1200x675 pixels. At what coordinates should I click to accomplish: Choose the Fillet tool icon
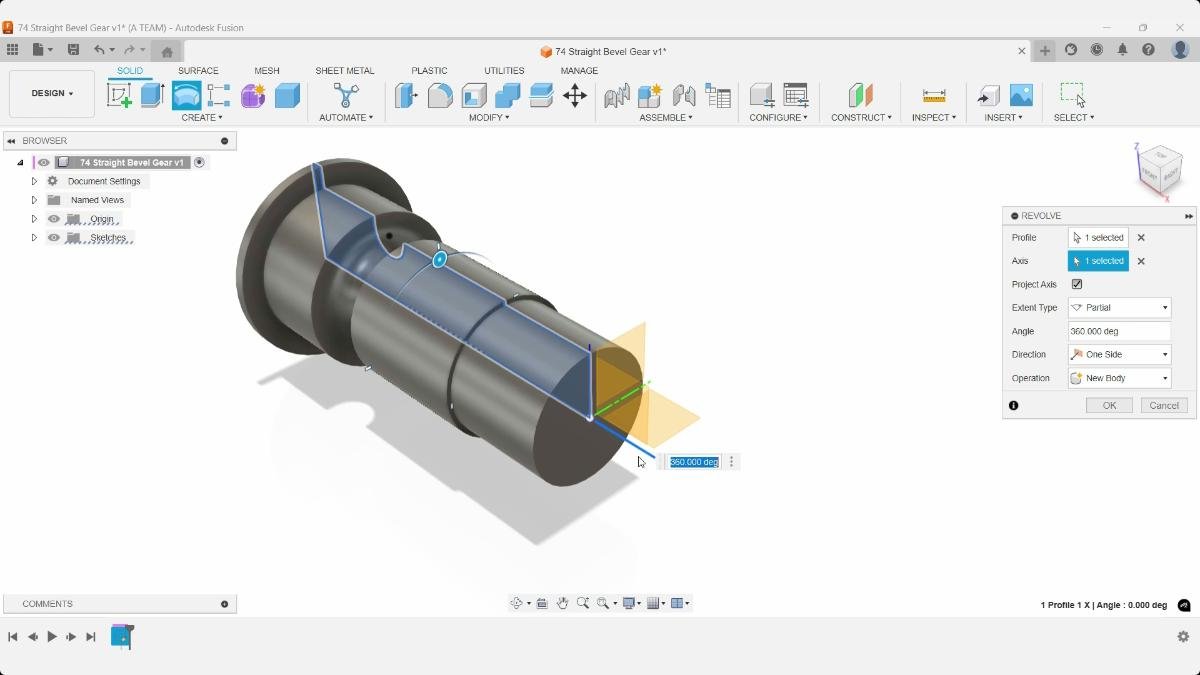tap(440, 95)
